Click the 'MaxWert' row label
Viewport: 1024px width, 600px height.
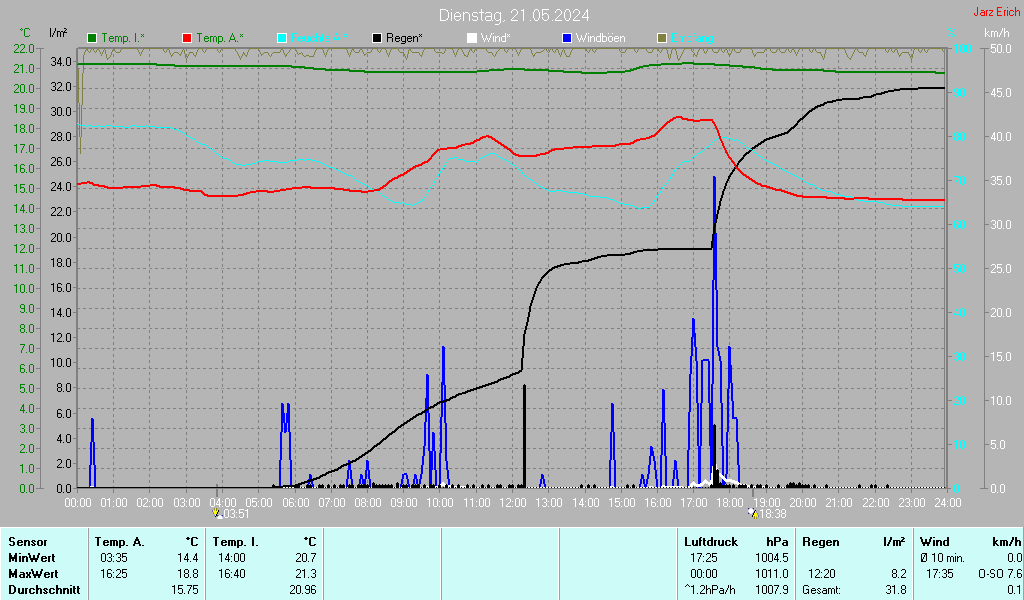coord(33,574)
